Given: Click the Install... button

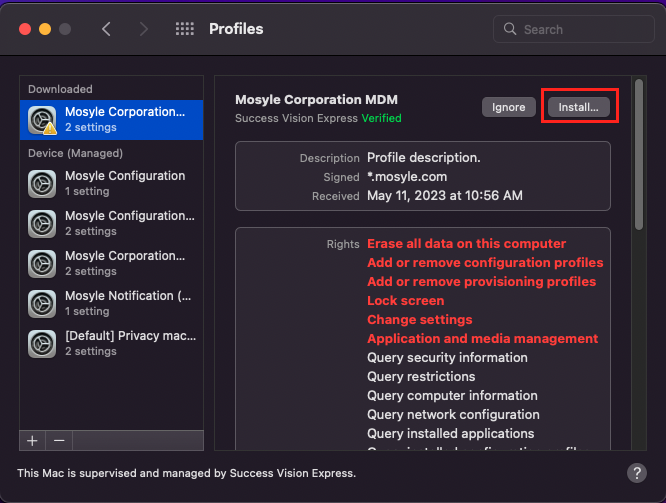Looking at the screenshot, I should point(579,107).
